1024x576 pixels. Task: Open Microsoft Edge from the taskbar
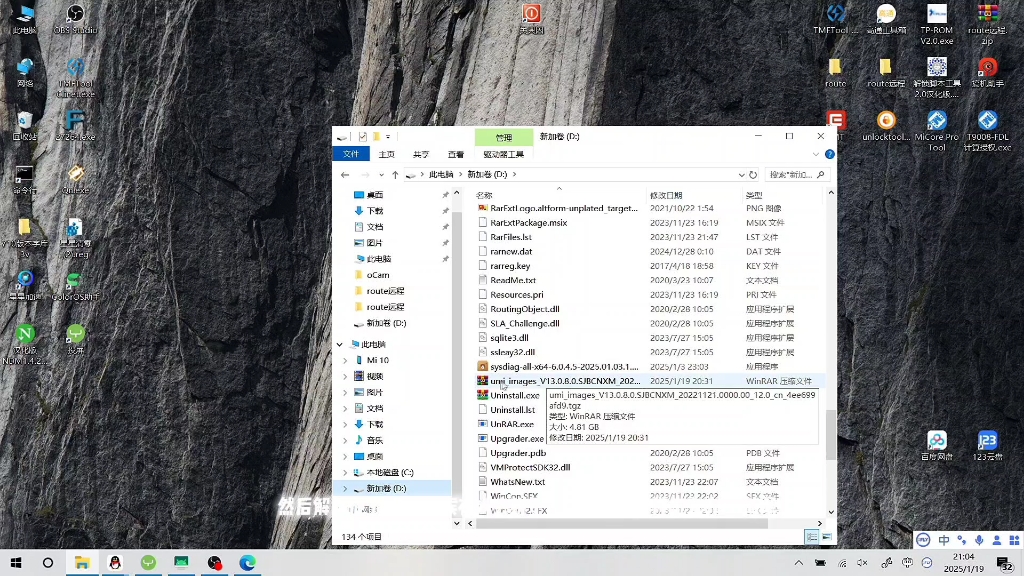coord(248,562)
